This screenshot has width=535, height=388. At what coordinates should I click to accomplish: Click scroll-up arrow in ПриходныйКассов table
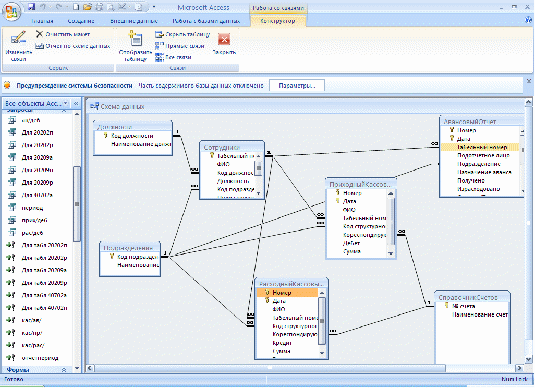391,193
